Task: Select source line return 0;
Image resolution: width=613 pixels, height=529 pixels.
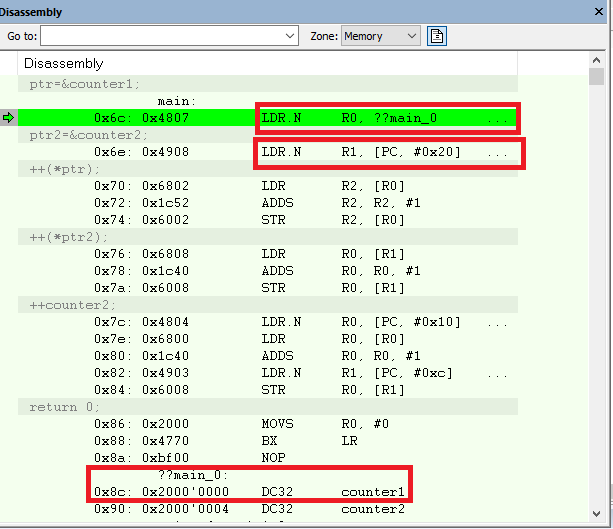Action: pyautogui.click(x=268, y=407)
